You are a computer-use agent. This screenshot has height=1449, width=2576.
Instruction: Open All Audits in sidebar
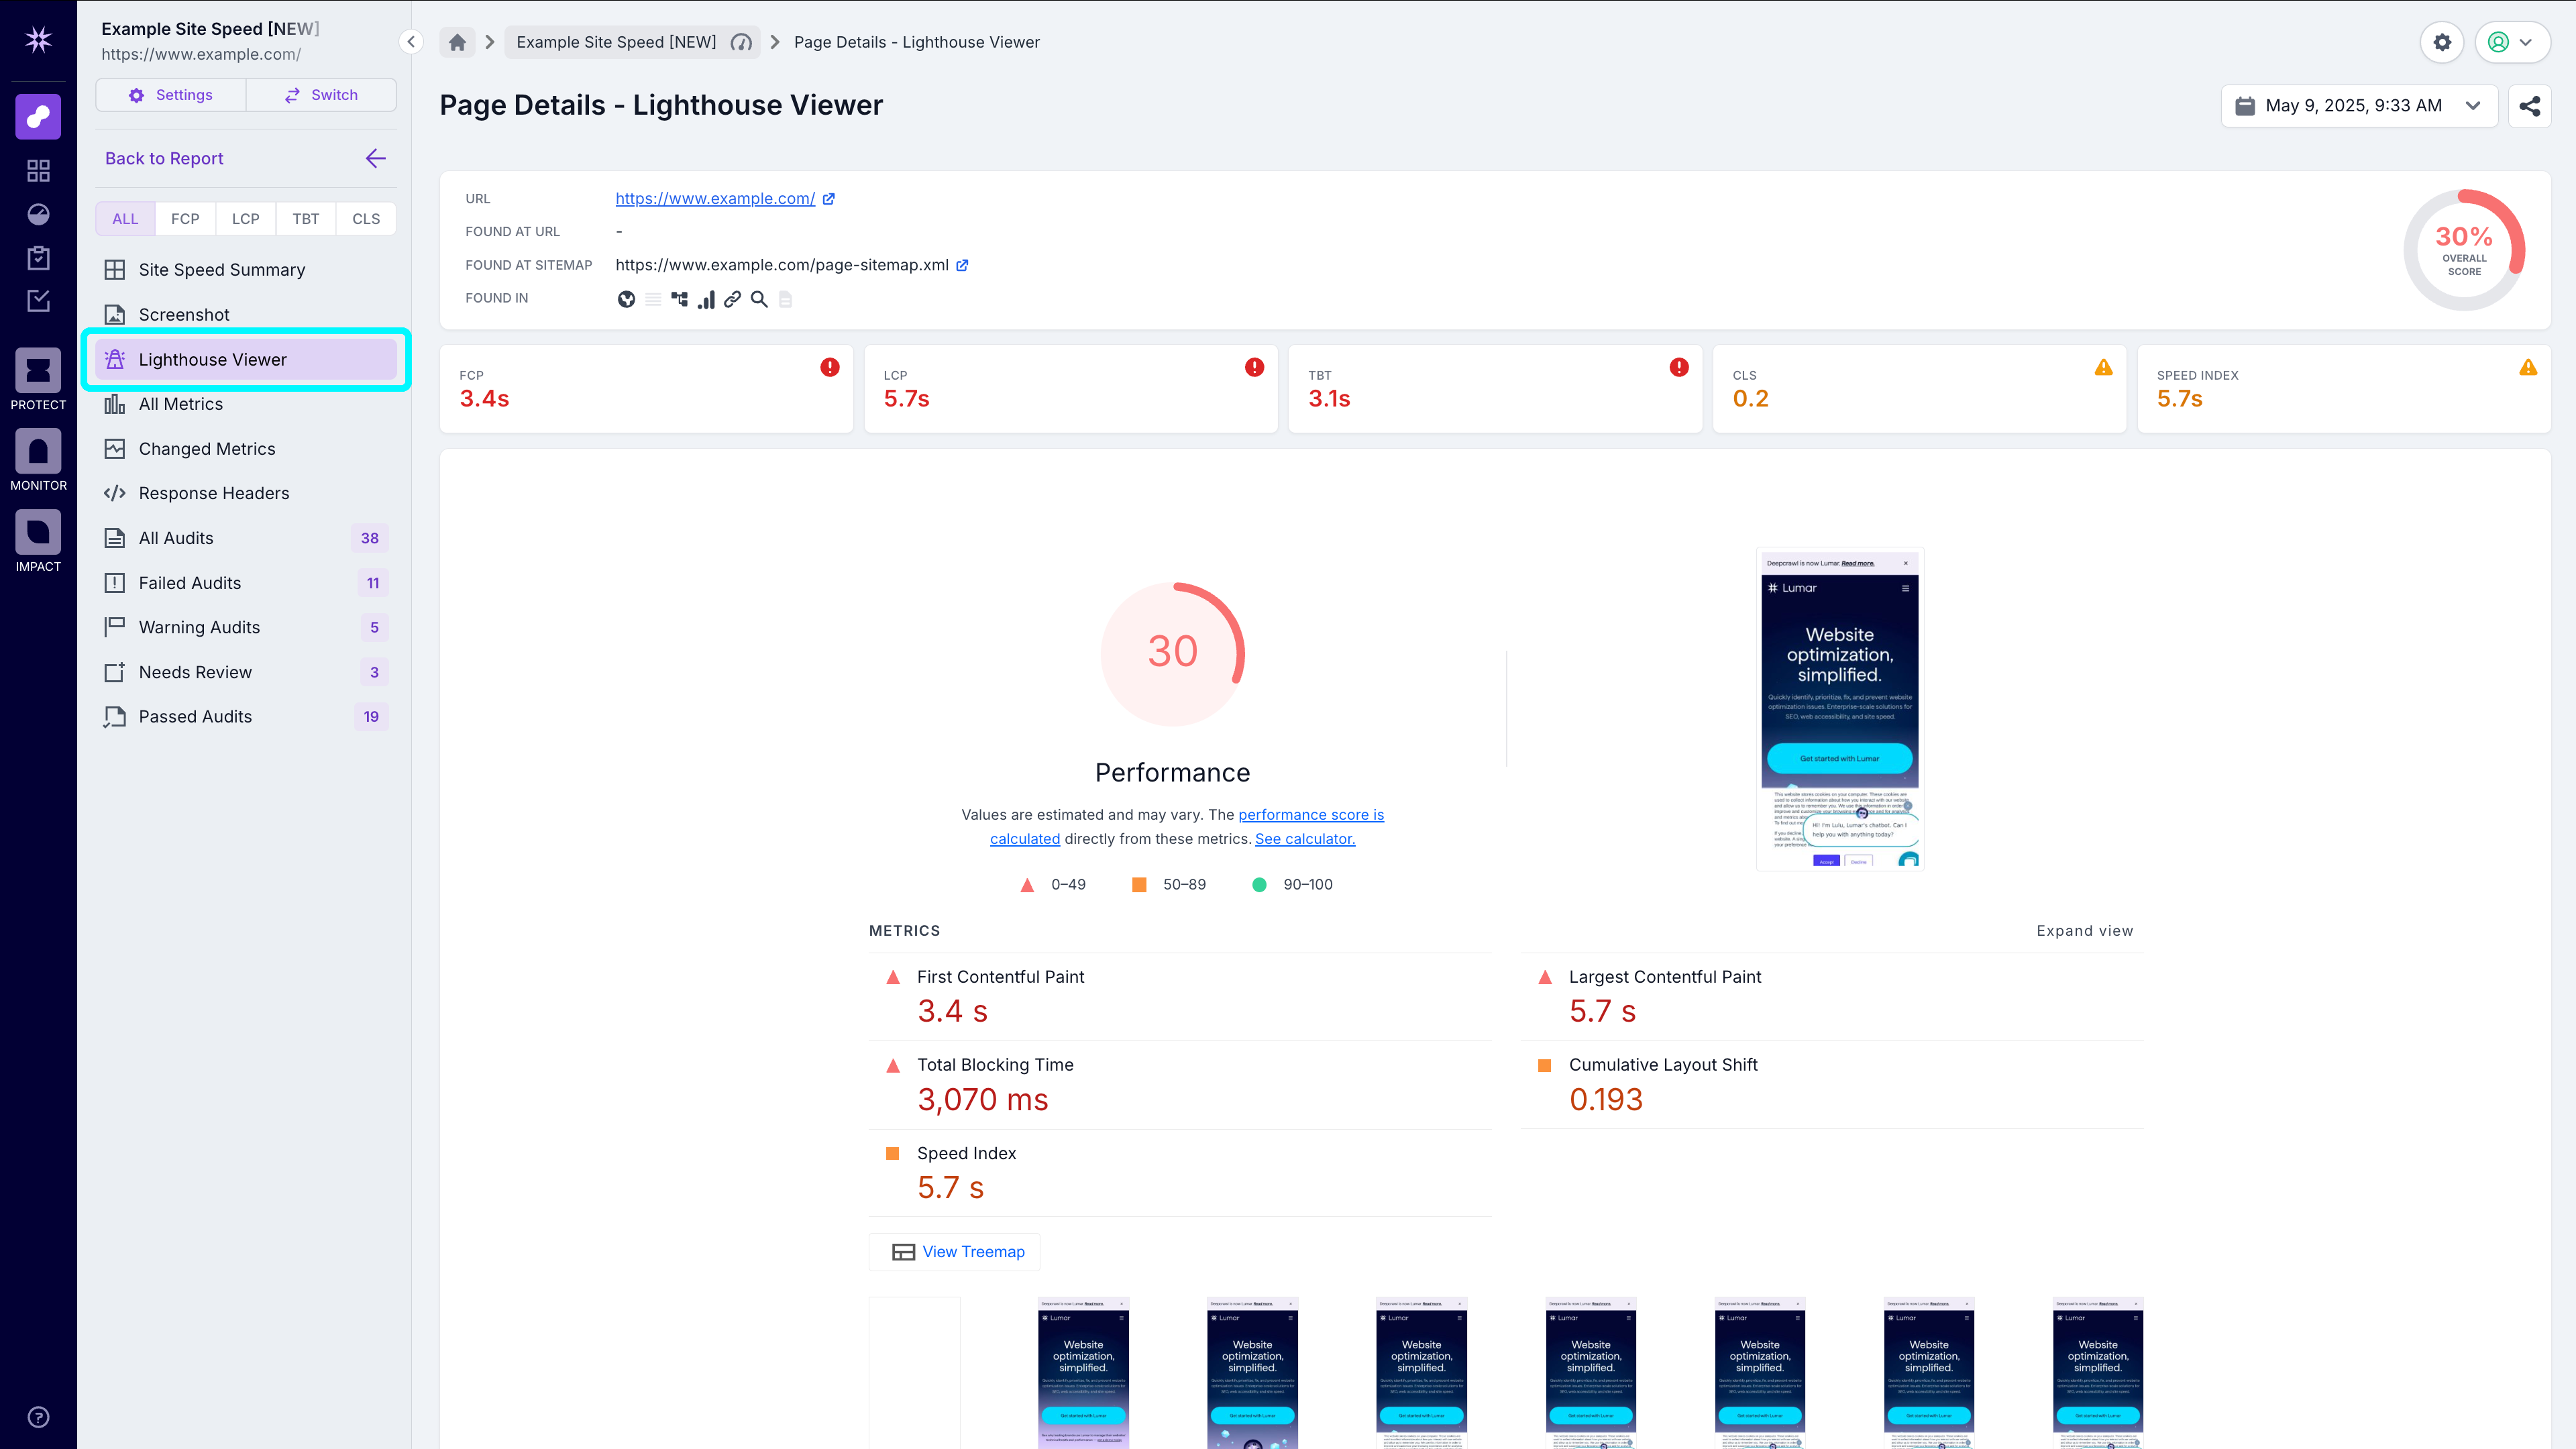(x=246, y=538)
